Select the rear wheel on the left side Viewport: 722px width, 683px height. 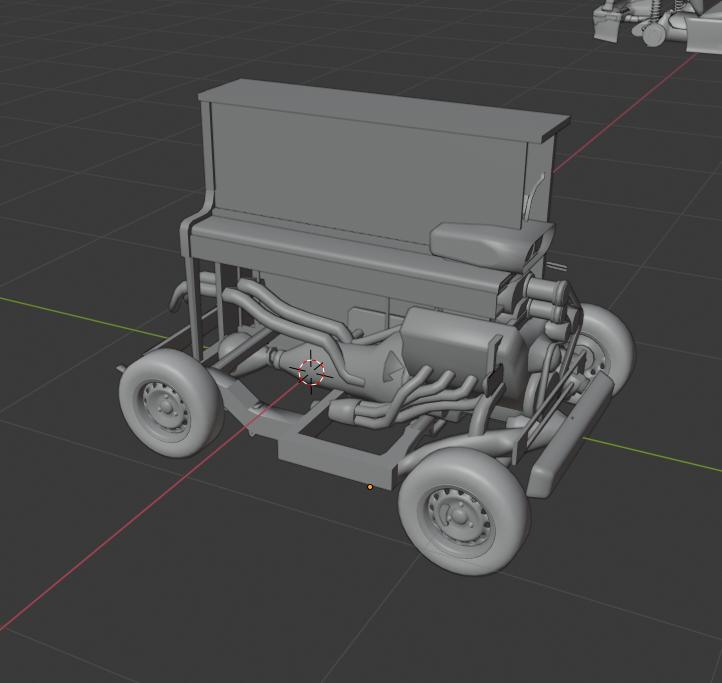coord(171,403)
